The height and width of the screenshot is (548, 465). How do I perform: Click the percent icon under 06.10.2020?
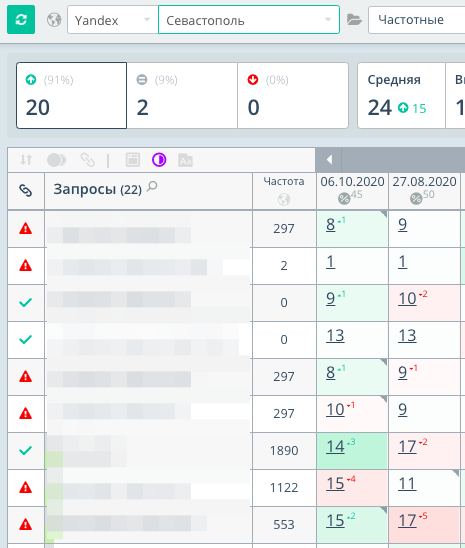(x=344, y=199)
